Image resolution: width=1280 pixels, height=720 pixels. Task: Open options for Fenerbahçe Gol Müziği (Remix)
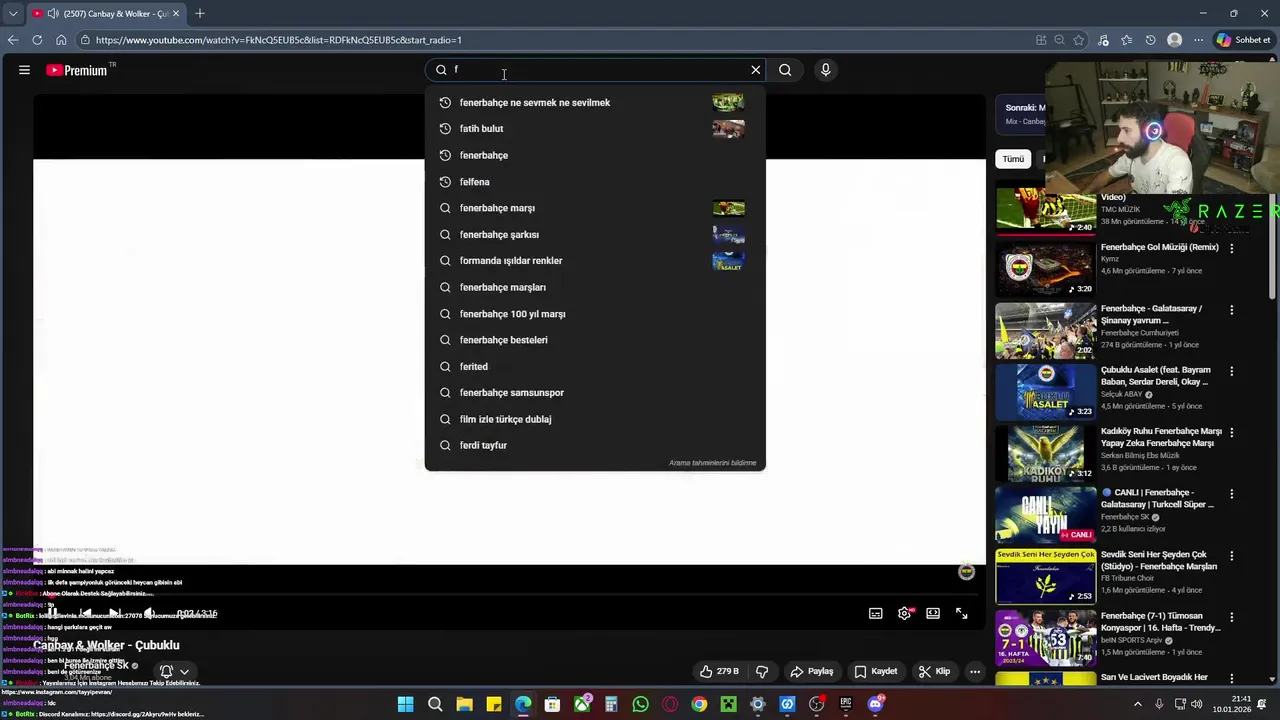click(x=1231, y=248)
